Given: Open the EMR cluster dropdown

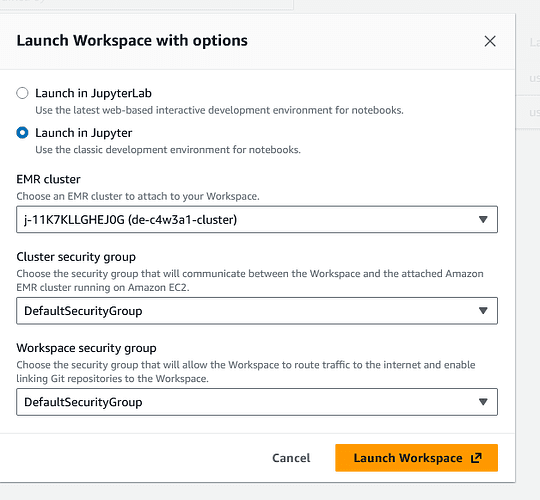Looking at the screenshot, I should pyautogui.click(x=257, y=219).
